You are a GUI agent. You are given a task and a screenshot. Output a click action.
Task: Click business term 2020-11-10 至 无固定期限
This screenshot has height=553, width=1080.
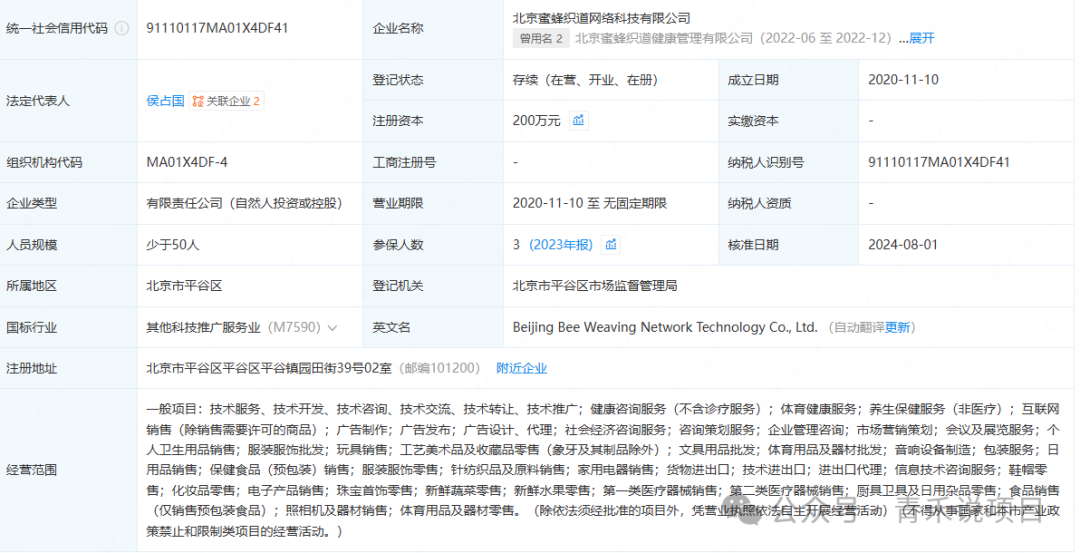pyautogui.click(x=590, y=203)
